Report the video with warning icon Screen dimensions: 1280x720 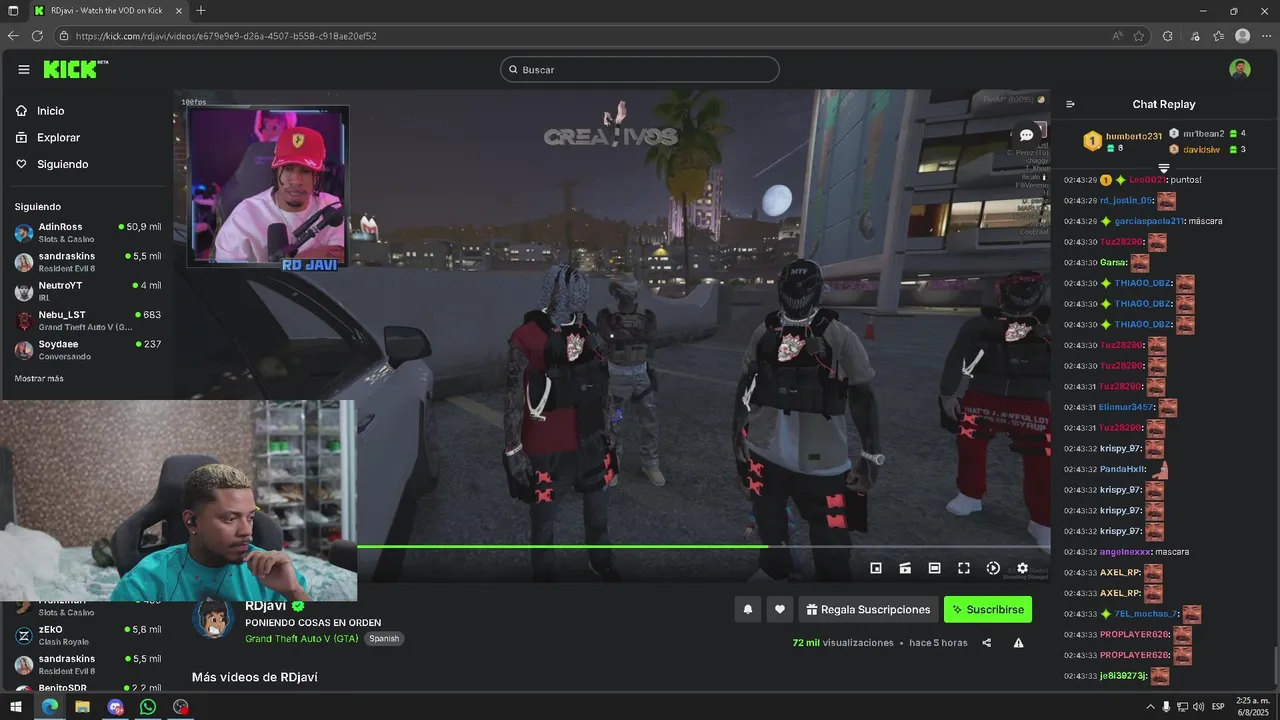tap(1018, 643)
